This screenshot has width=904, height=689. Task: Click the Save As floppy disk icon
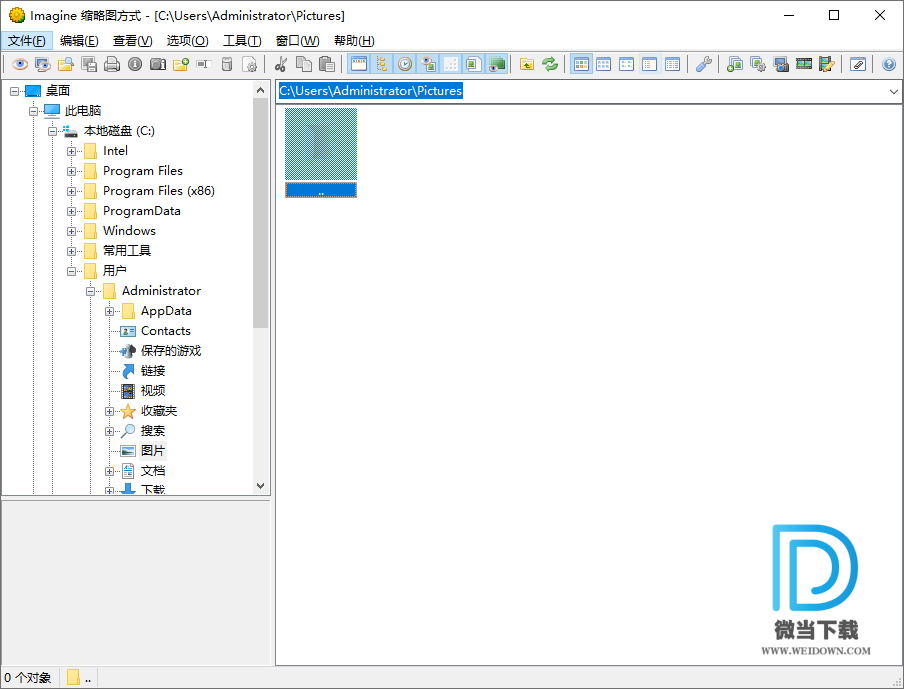[x=89, y=64]
